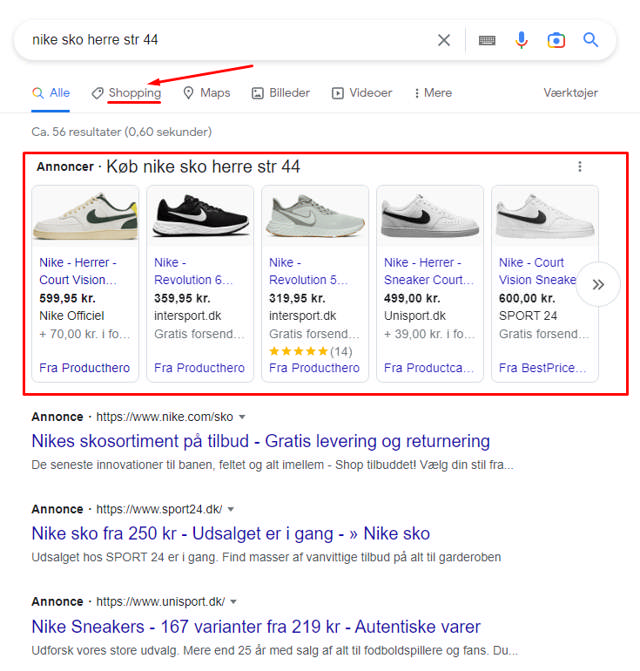Open the Nike - Herrer - Sneaker Court link
The height and width of the screenshot is (671, 640).
(x=429, y=271)
